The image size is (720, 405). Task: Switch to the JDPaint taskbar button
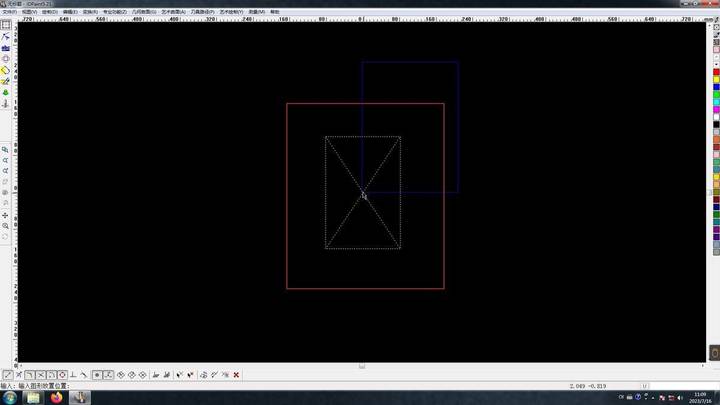80,398
